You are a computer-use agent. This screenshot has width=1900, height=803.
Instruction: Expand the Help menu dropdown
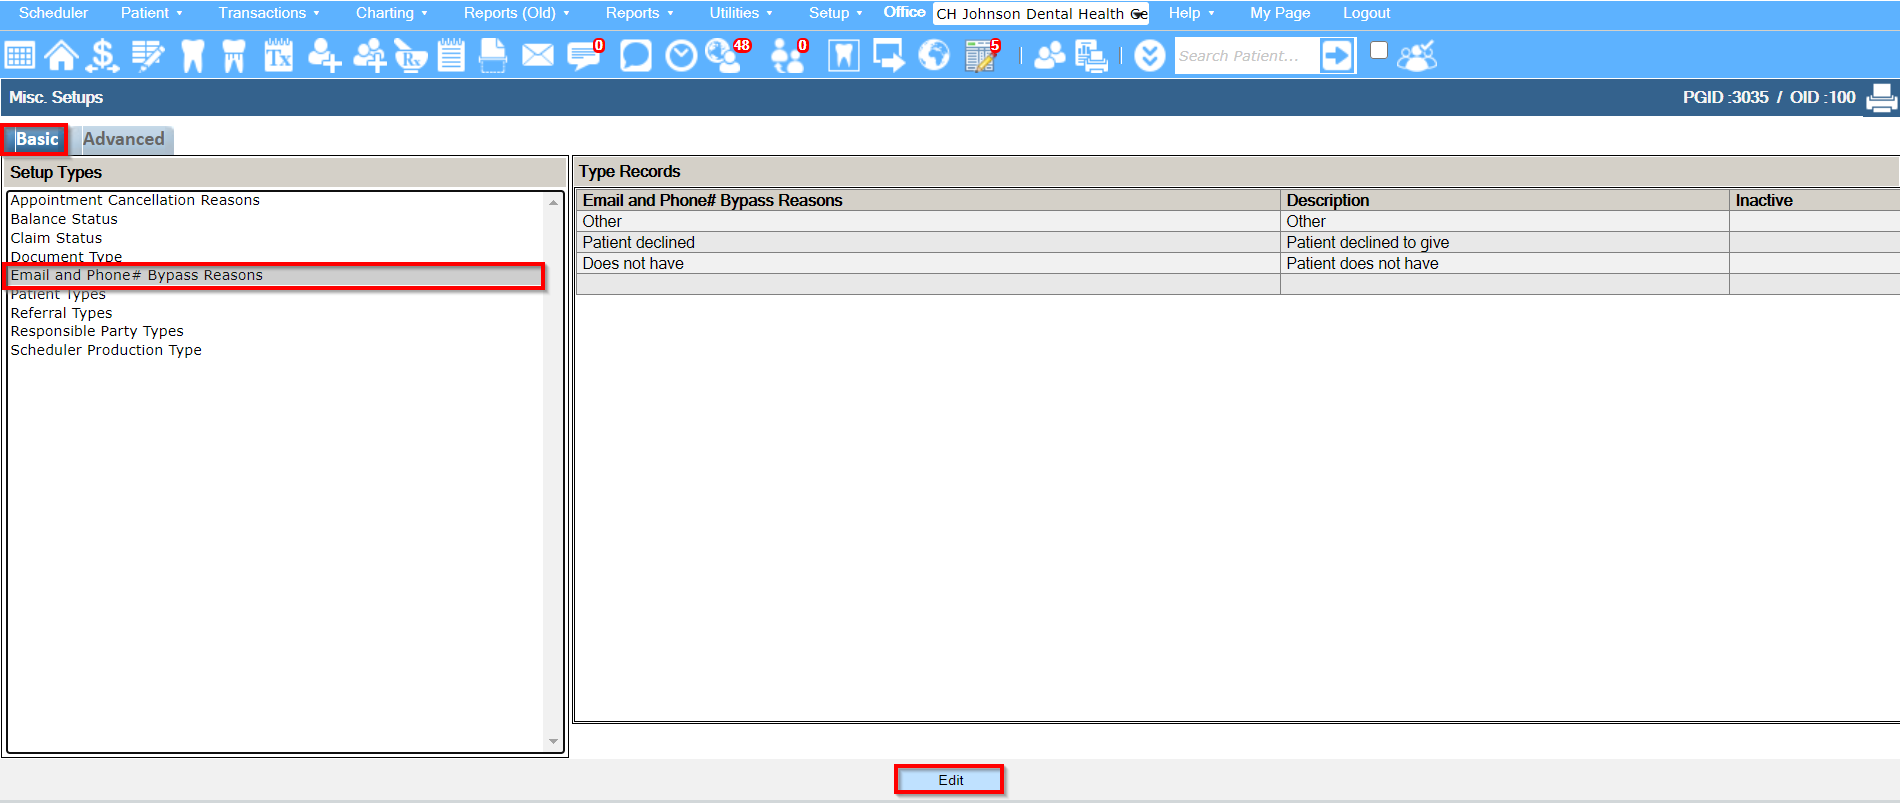coord(1191,13)
